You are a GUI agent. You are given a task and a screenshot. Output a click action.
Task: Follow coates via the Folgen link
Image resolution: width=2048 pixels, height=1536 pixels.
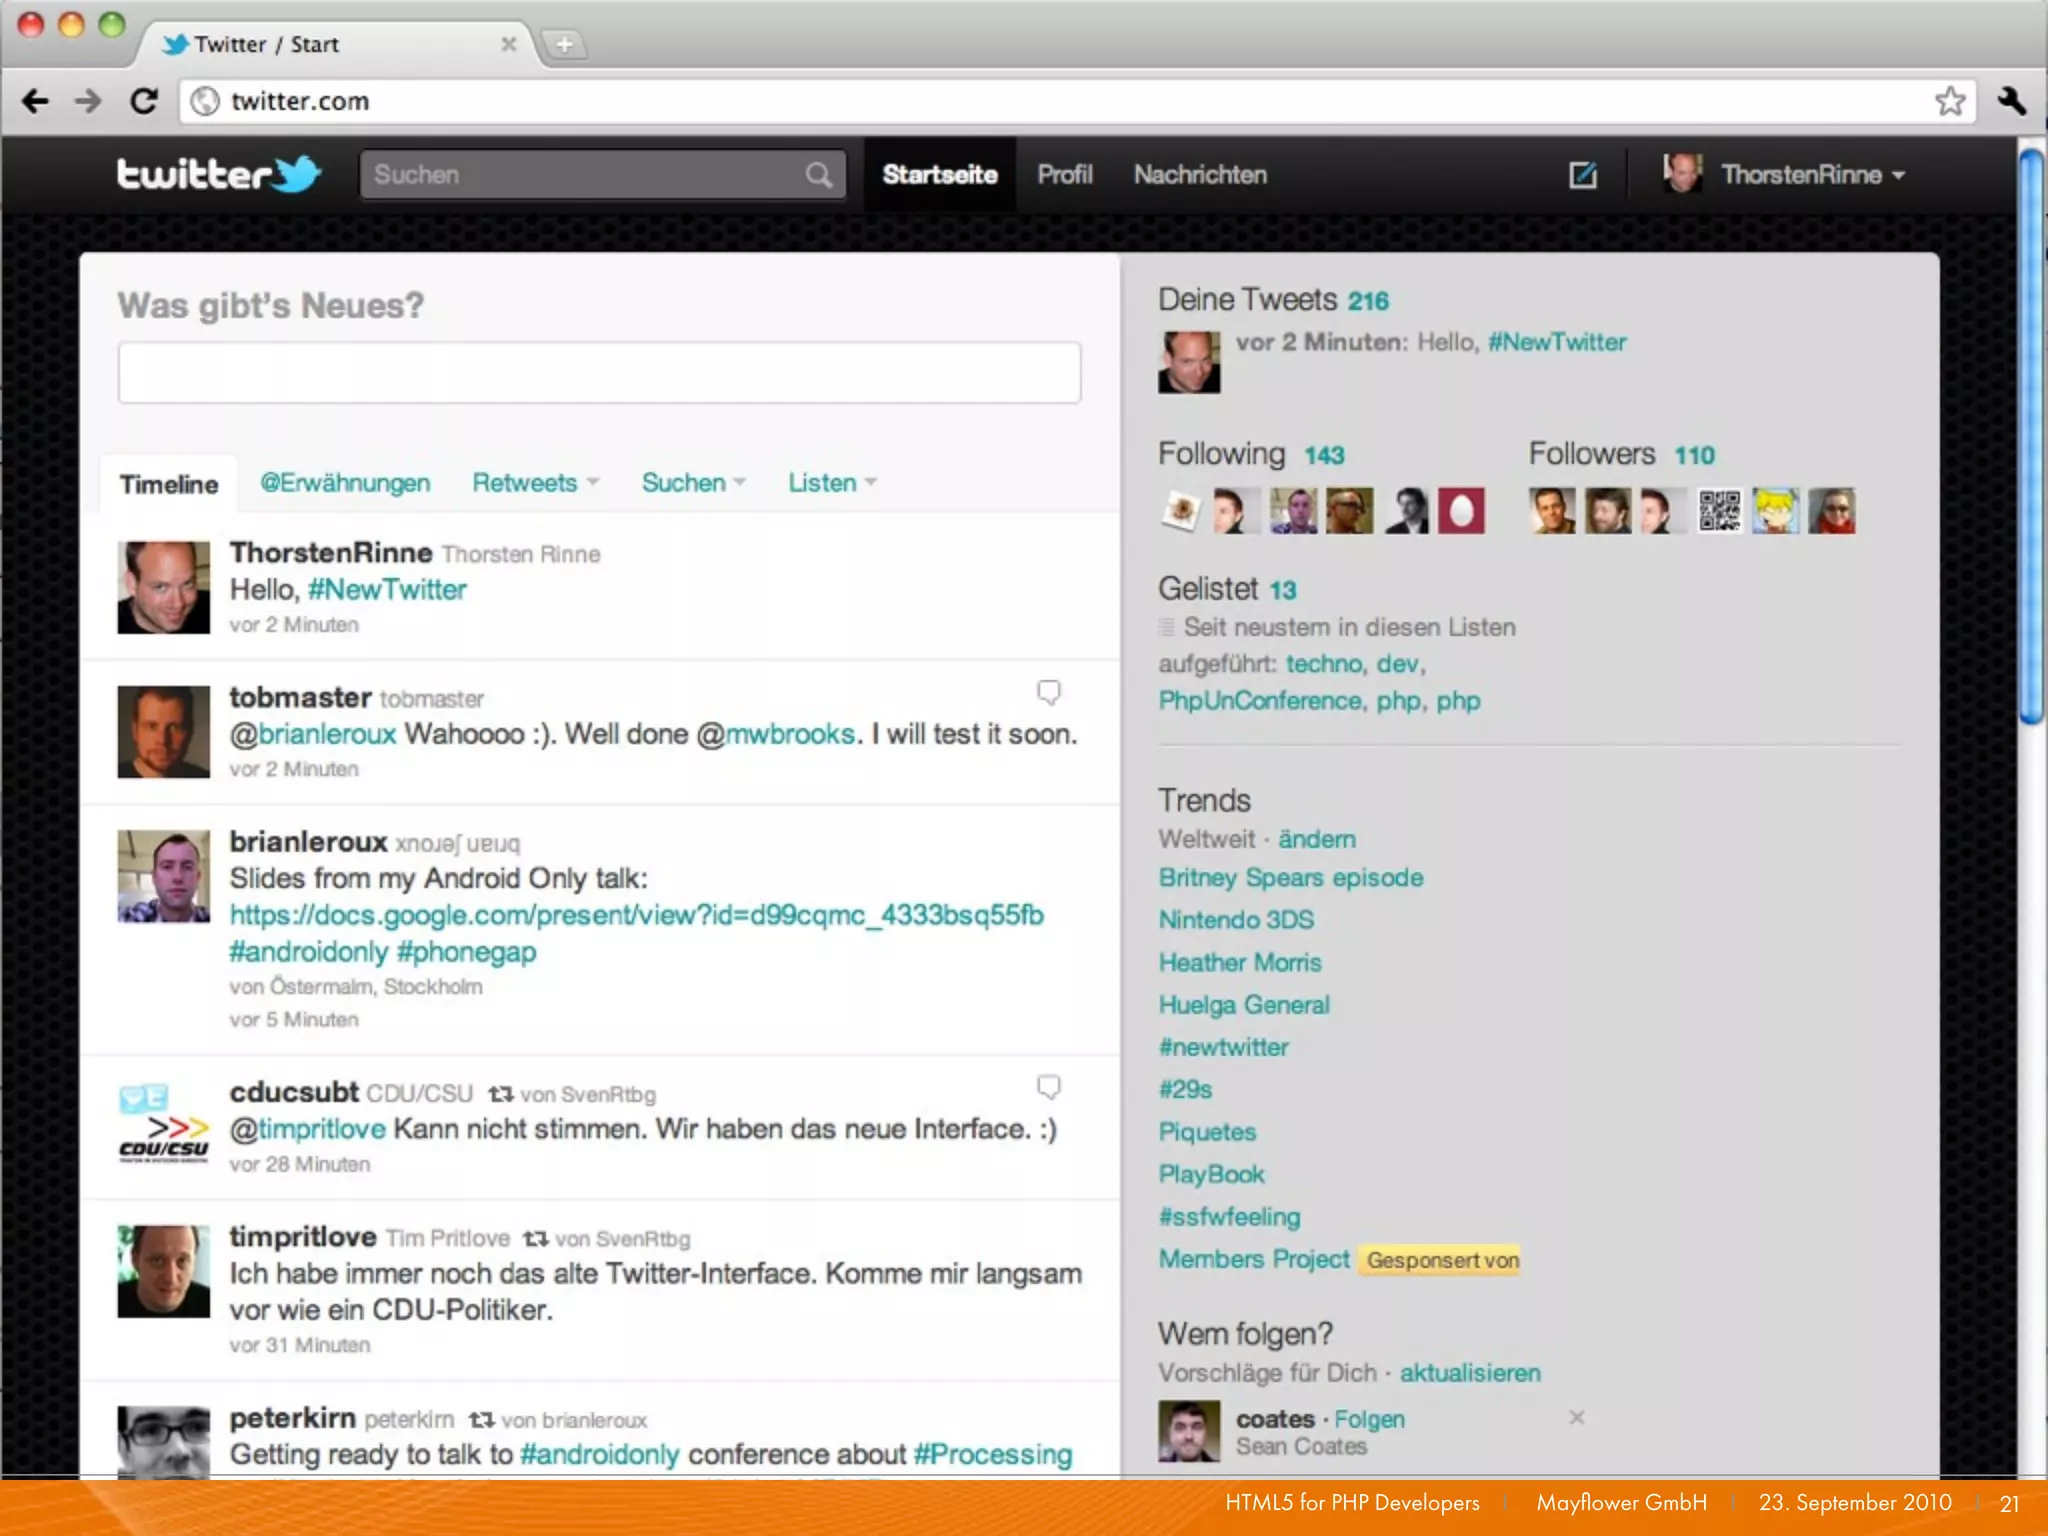[1370, 1419]
